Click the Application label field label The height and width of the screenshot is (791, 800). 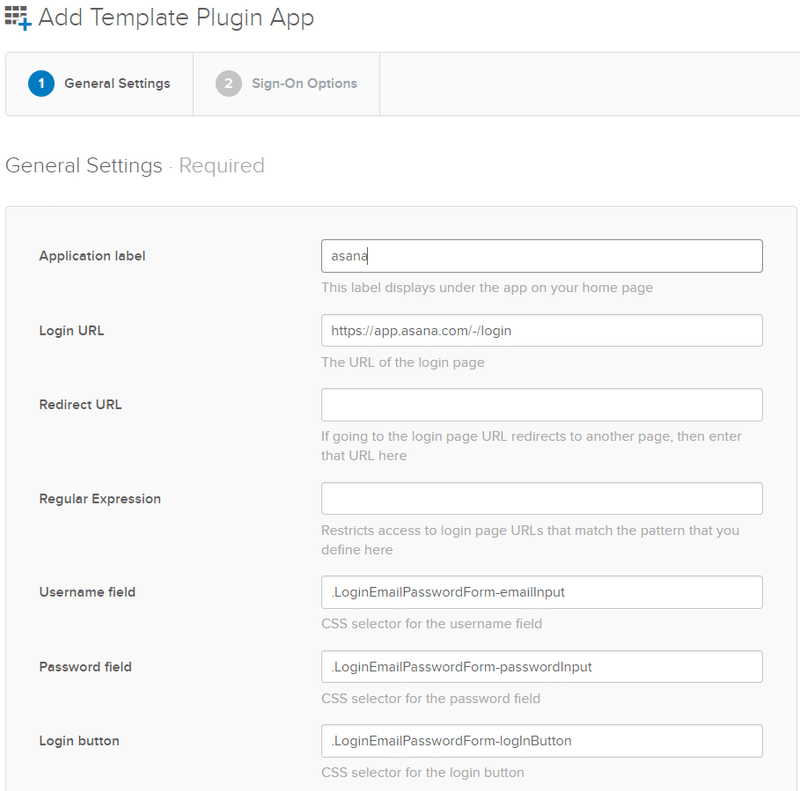92,256
